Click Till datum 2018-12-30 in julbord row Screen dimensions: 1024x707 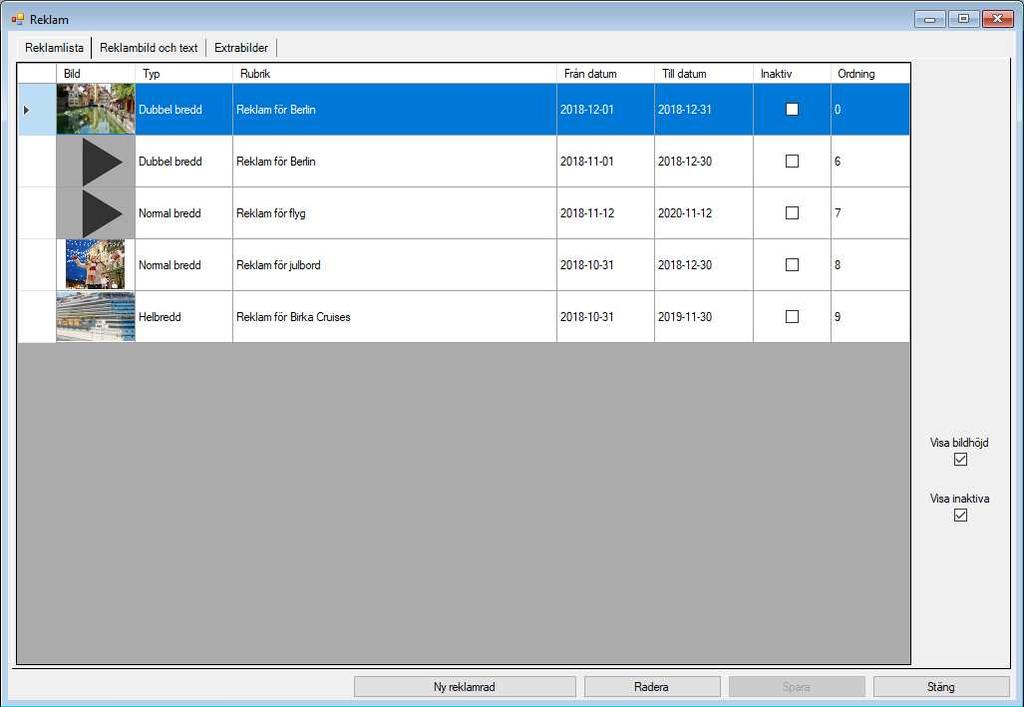click(x=703, y=264)
